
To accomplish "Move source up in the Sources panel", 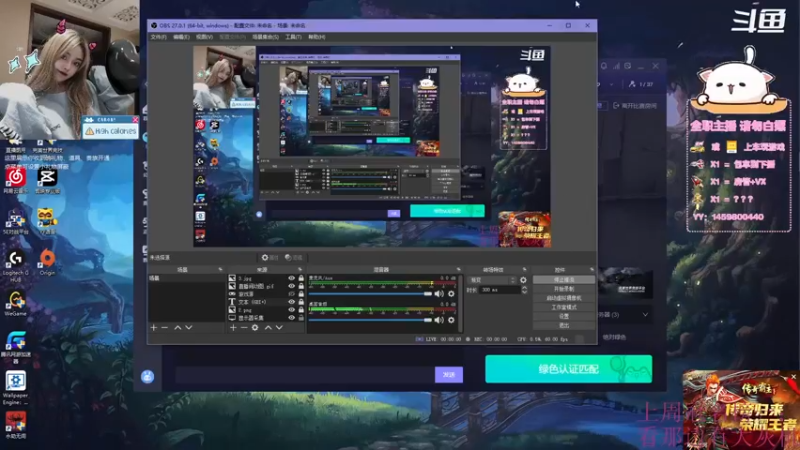I will pyautogui.click(x=268, y=328).
